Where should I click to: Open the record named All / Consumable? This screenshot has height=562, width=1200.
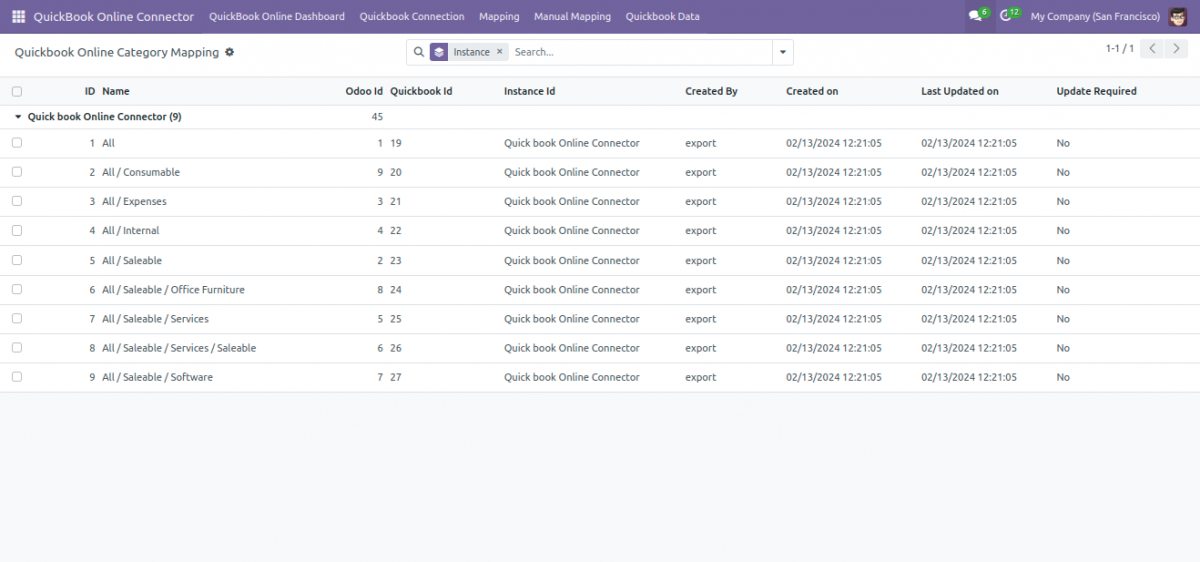(141, 172)
